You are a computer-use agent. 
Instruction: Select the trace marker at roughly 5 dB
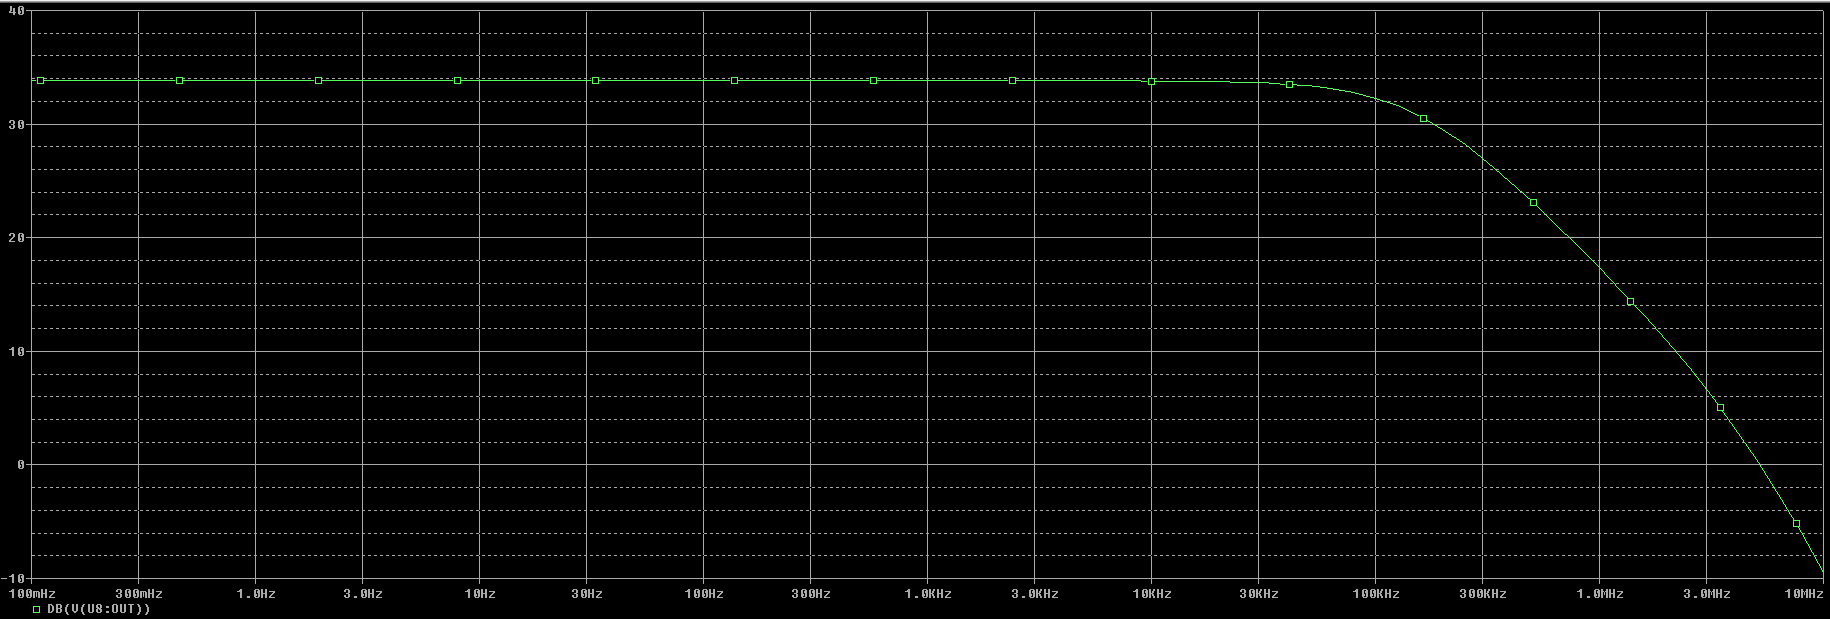[x=1721, y=408]
